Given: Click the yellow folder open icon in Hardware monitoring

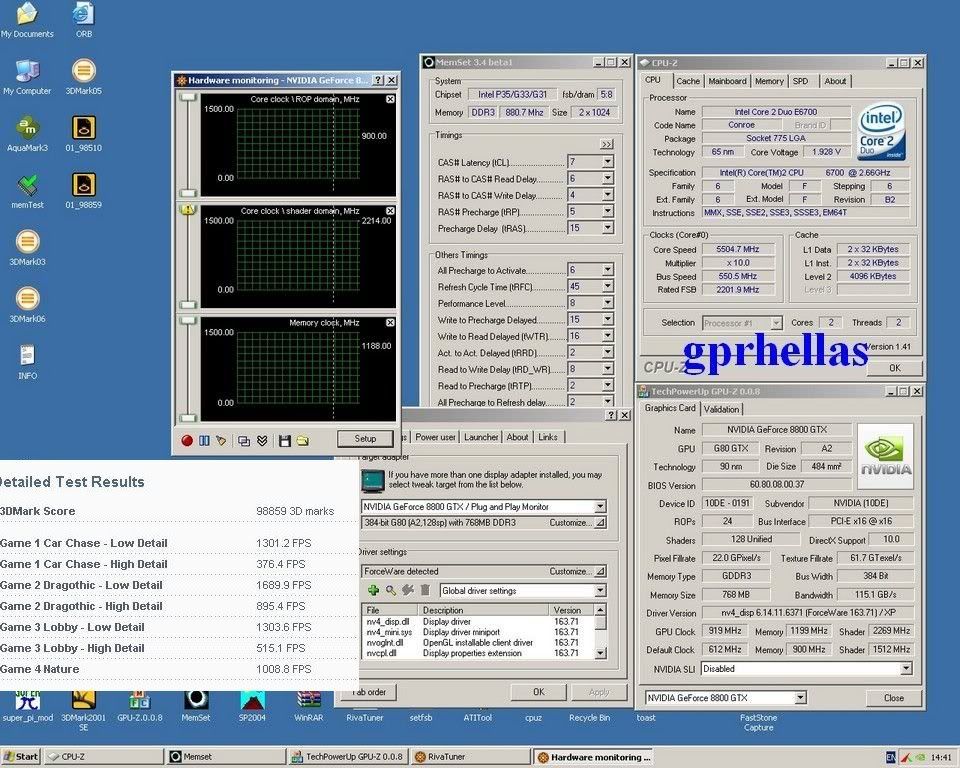Looking at the screenshot, I should [x=302, y=440].
